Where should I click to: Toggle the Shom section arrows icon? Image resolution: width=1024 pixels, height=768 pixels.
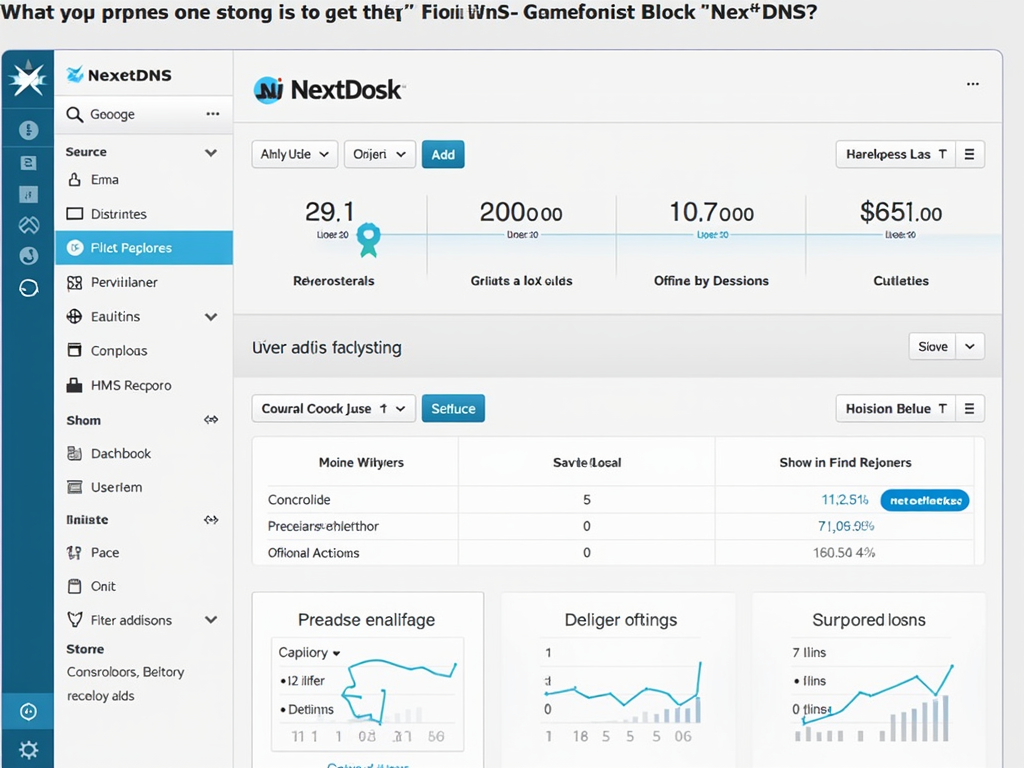[211, 420]
